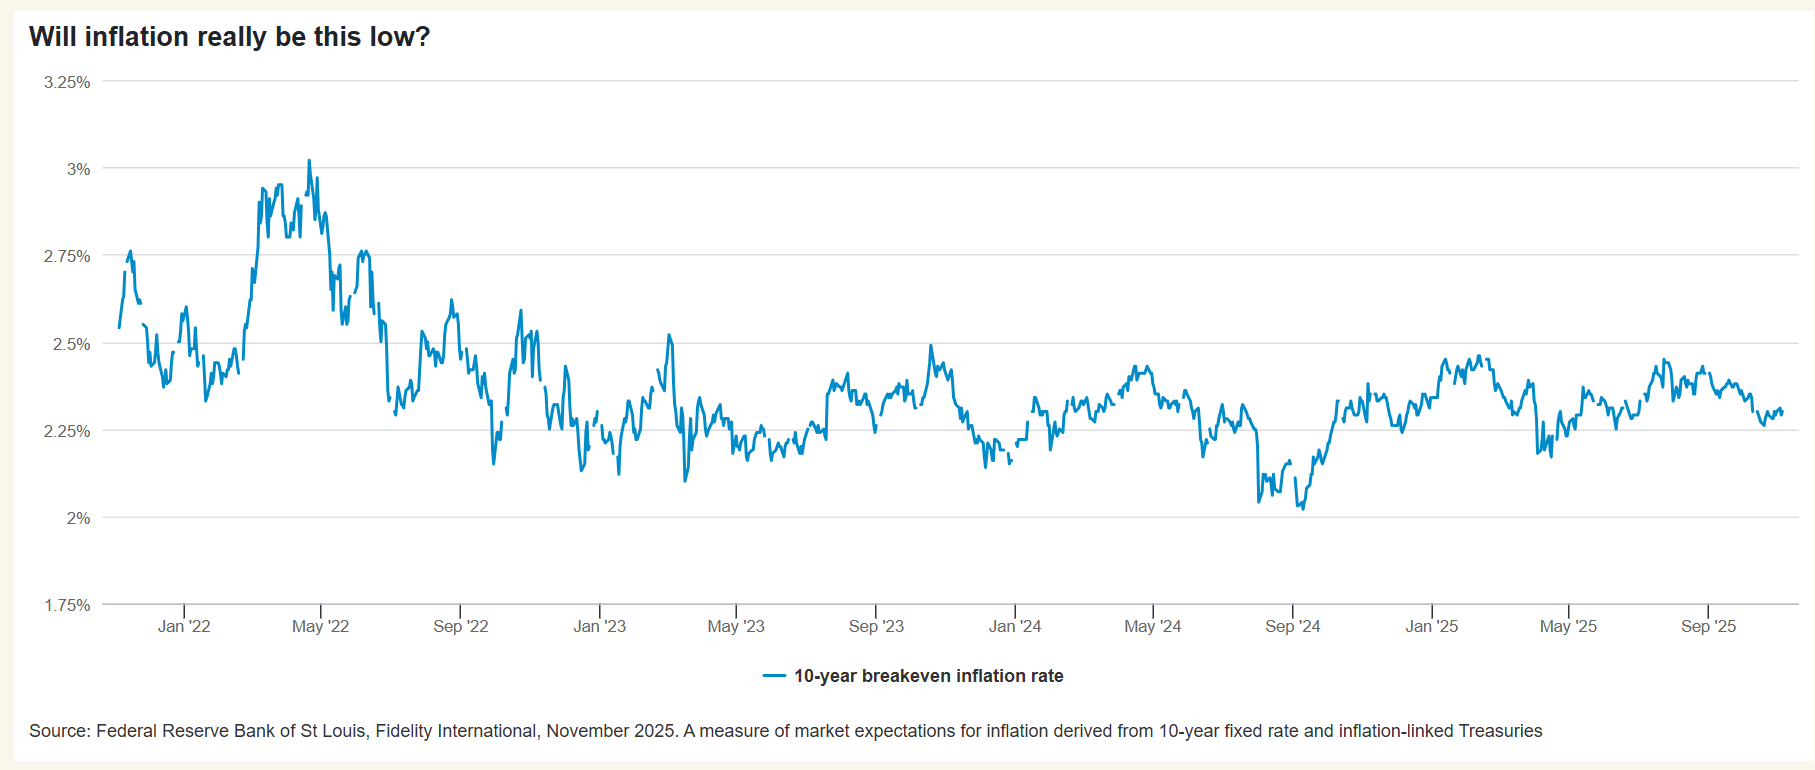Click the Jan '25 axis tick label

(x=1432, y=626)
